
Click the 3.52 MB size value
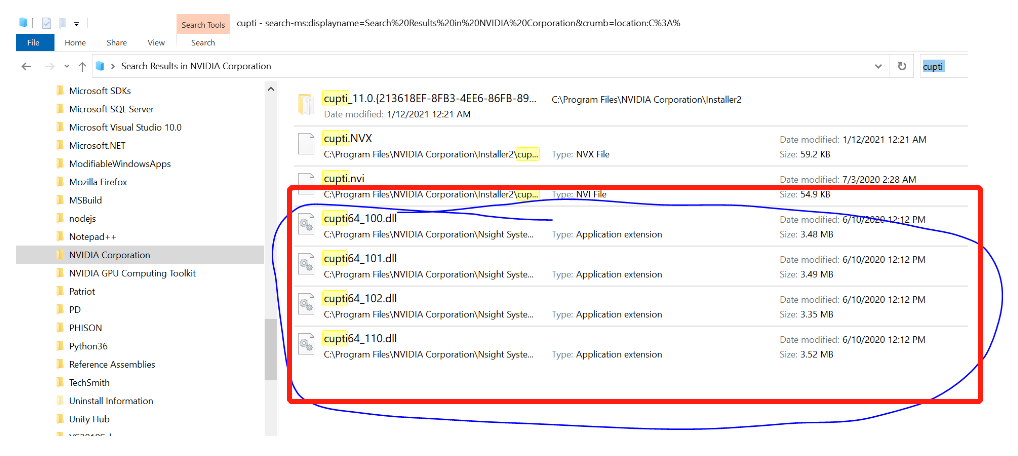click(x=817, y=355)
